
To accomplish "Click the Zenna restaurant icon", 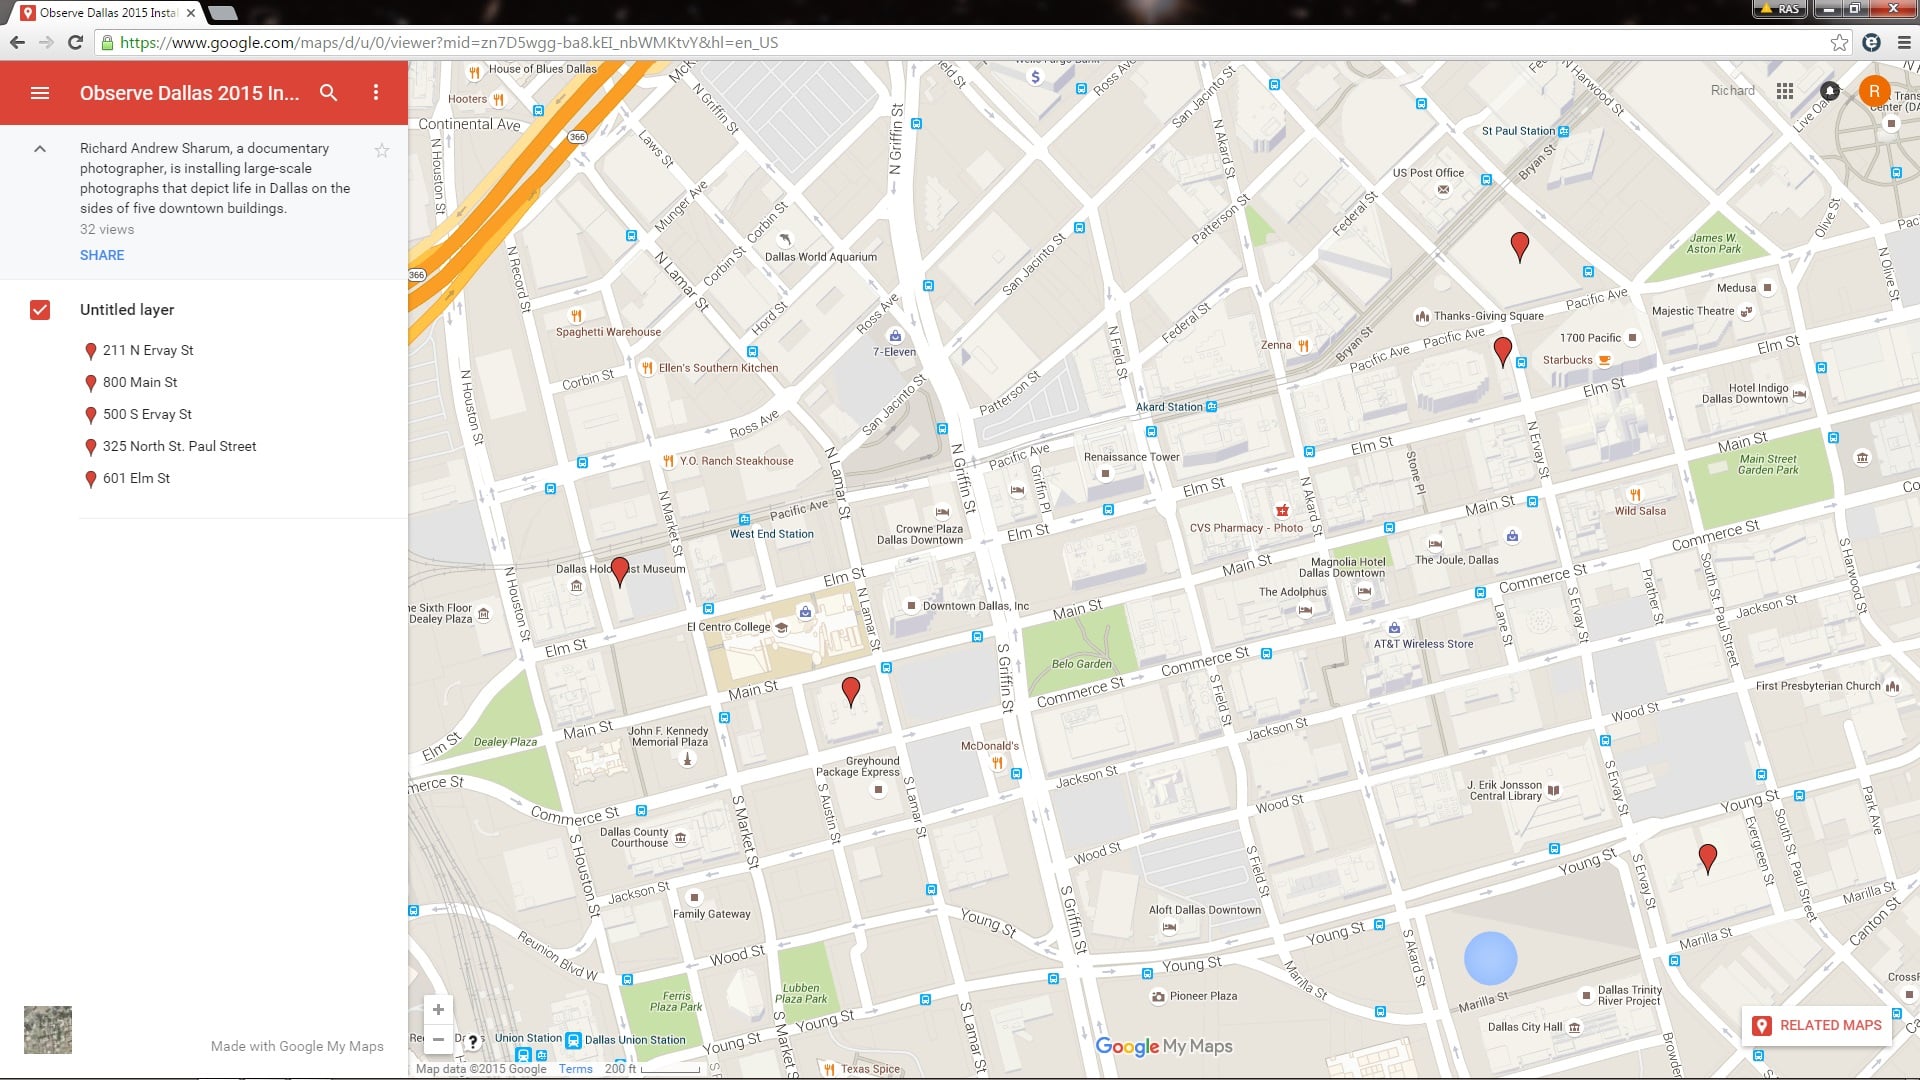I will click(x=1303, y=345).
